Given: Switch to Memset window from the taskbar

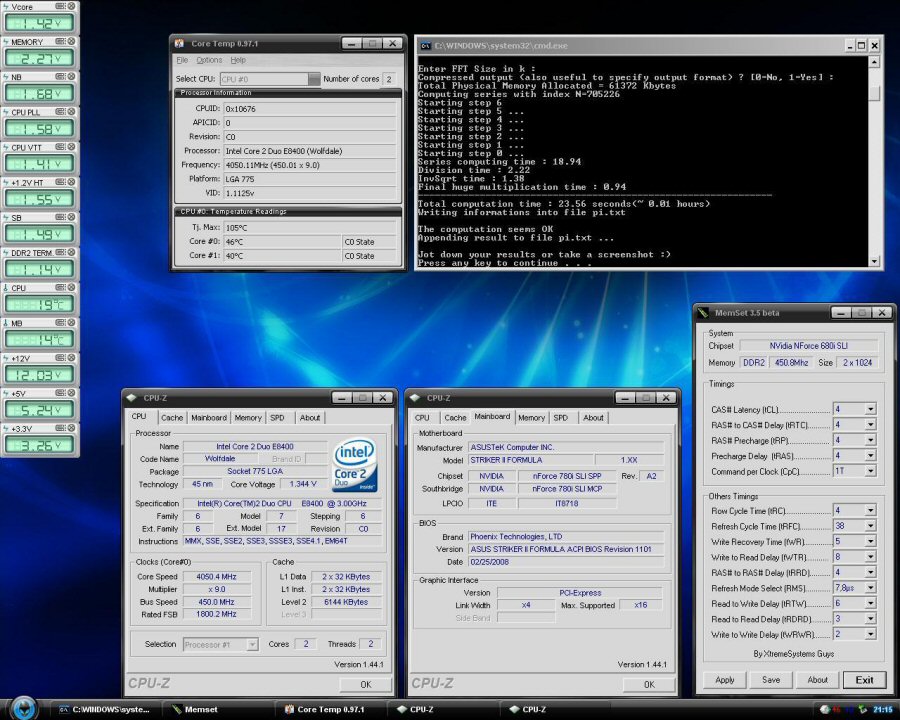Looking at the screenshot, I should pos(217,710).
